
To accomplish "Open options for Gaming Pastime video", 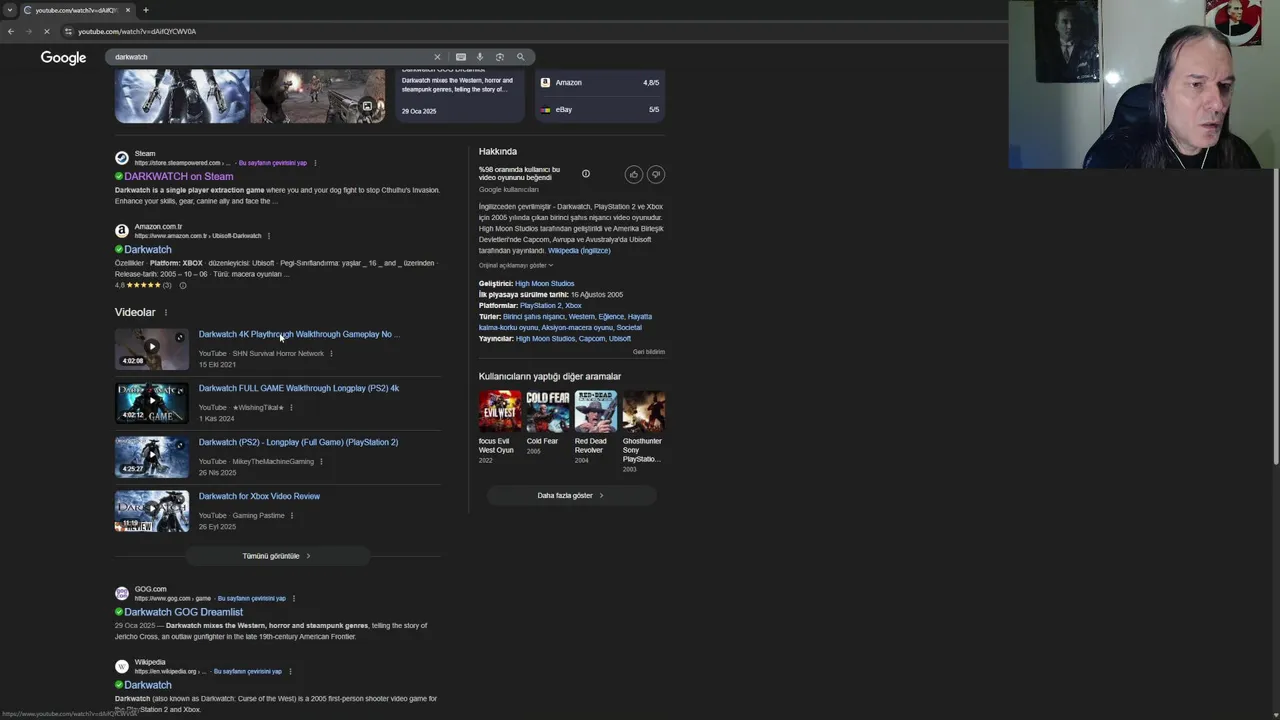I will click(x=292, y=515).
